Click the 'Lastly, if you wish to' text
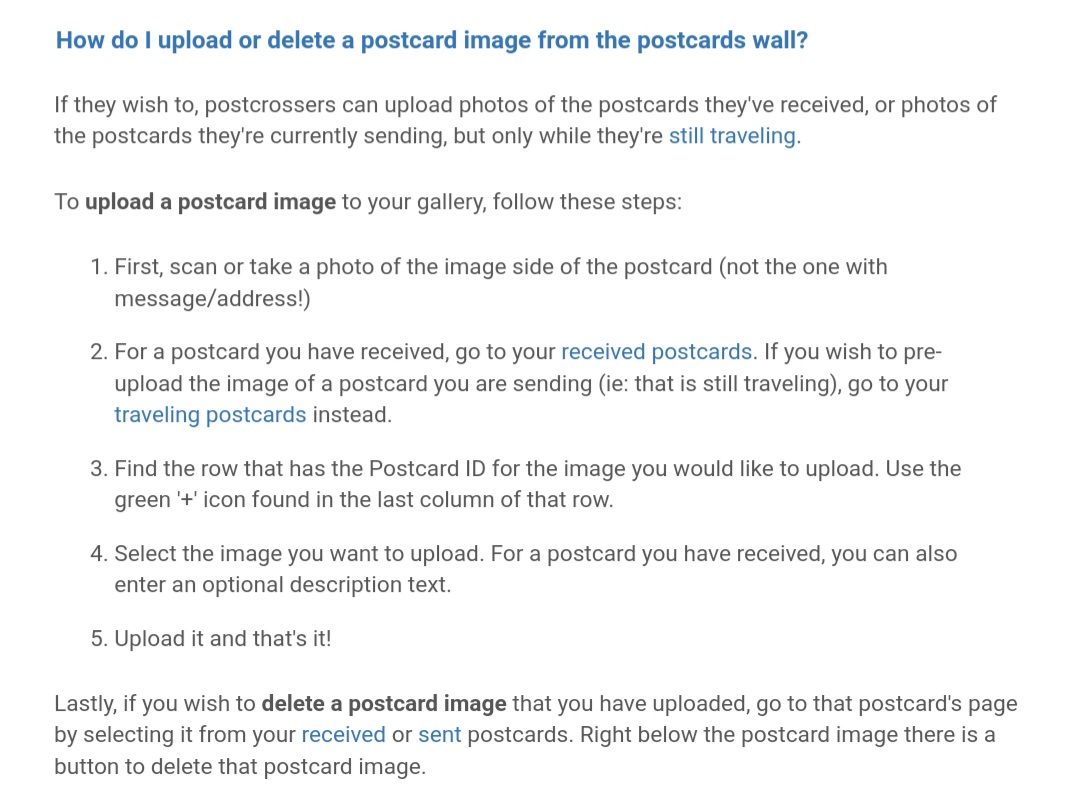 tap(155, 703)
